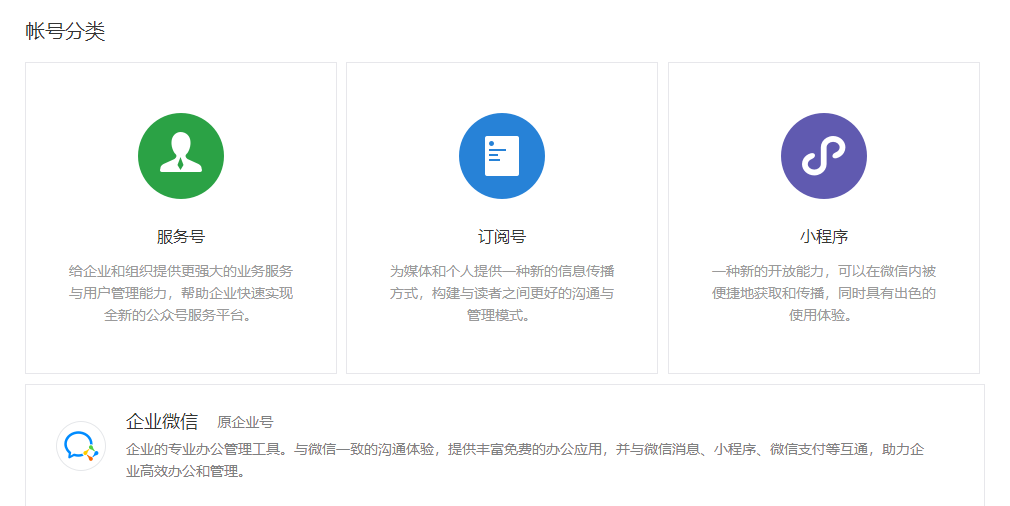1010x506 pixels.
Task: Click the blue 订阅号 document icon
Action: coord(502,156)
